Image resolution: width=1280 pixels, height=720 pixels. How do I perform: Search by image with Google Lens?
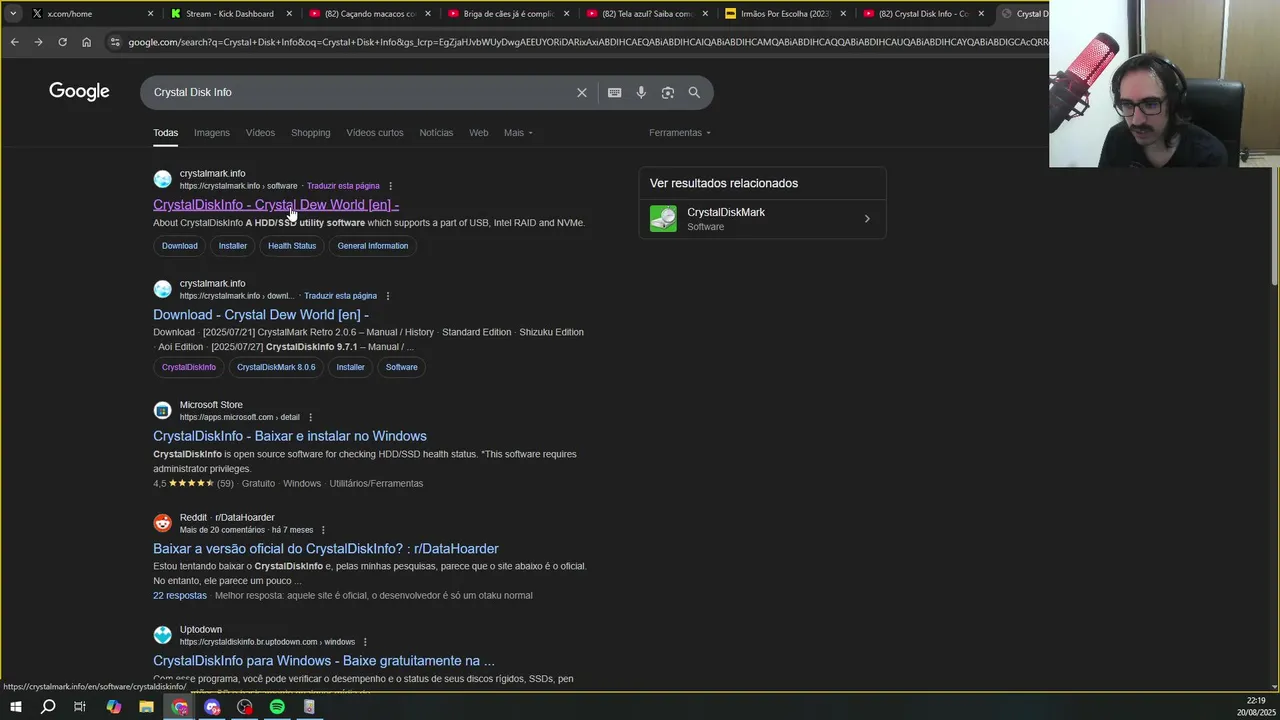668,92
